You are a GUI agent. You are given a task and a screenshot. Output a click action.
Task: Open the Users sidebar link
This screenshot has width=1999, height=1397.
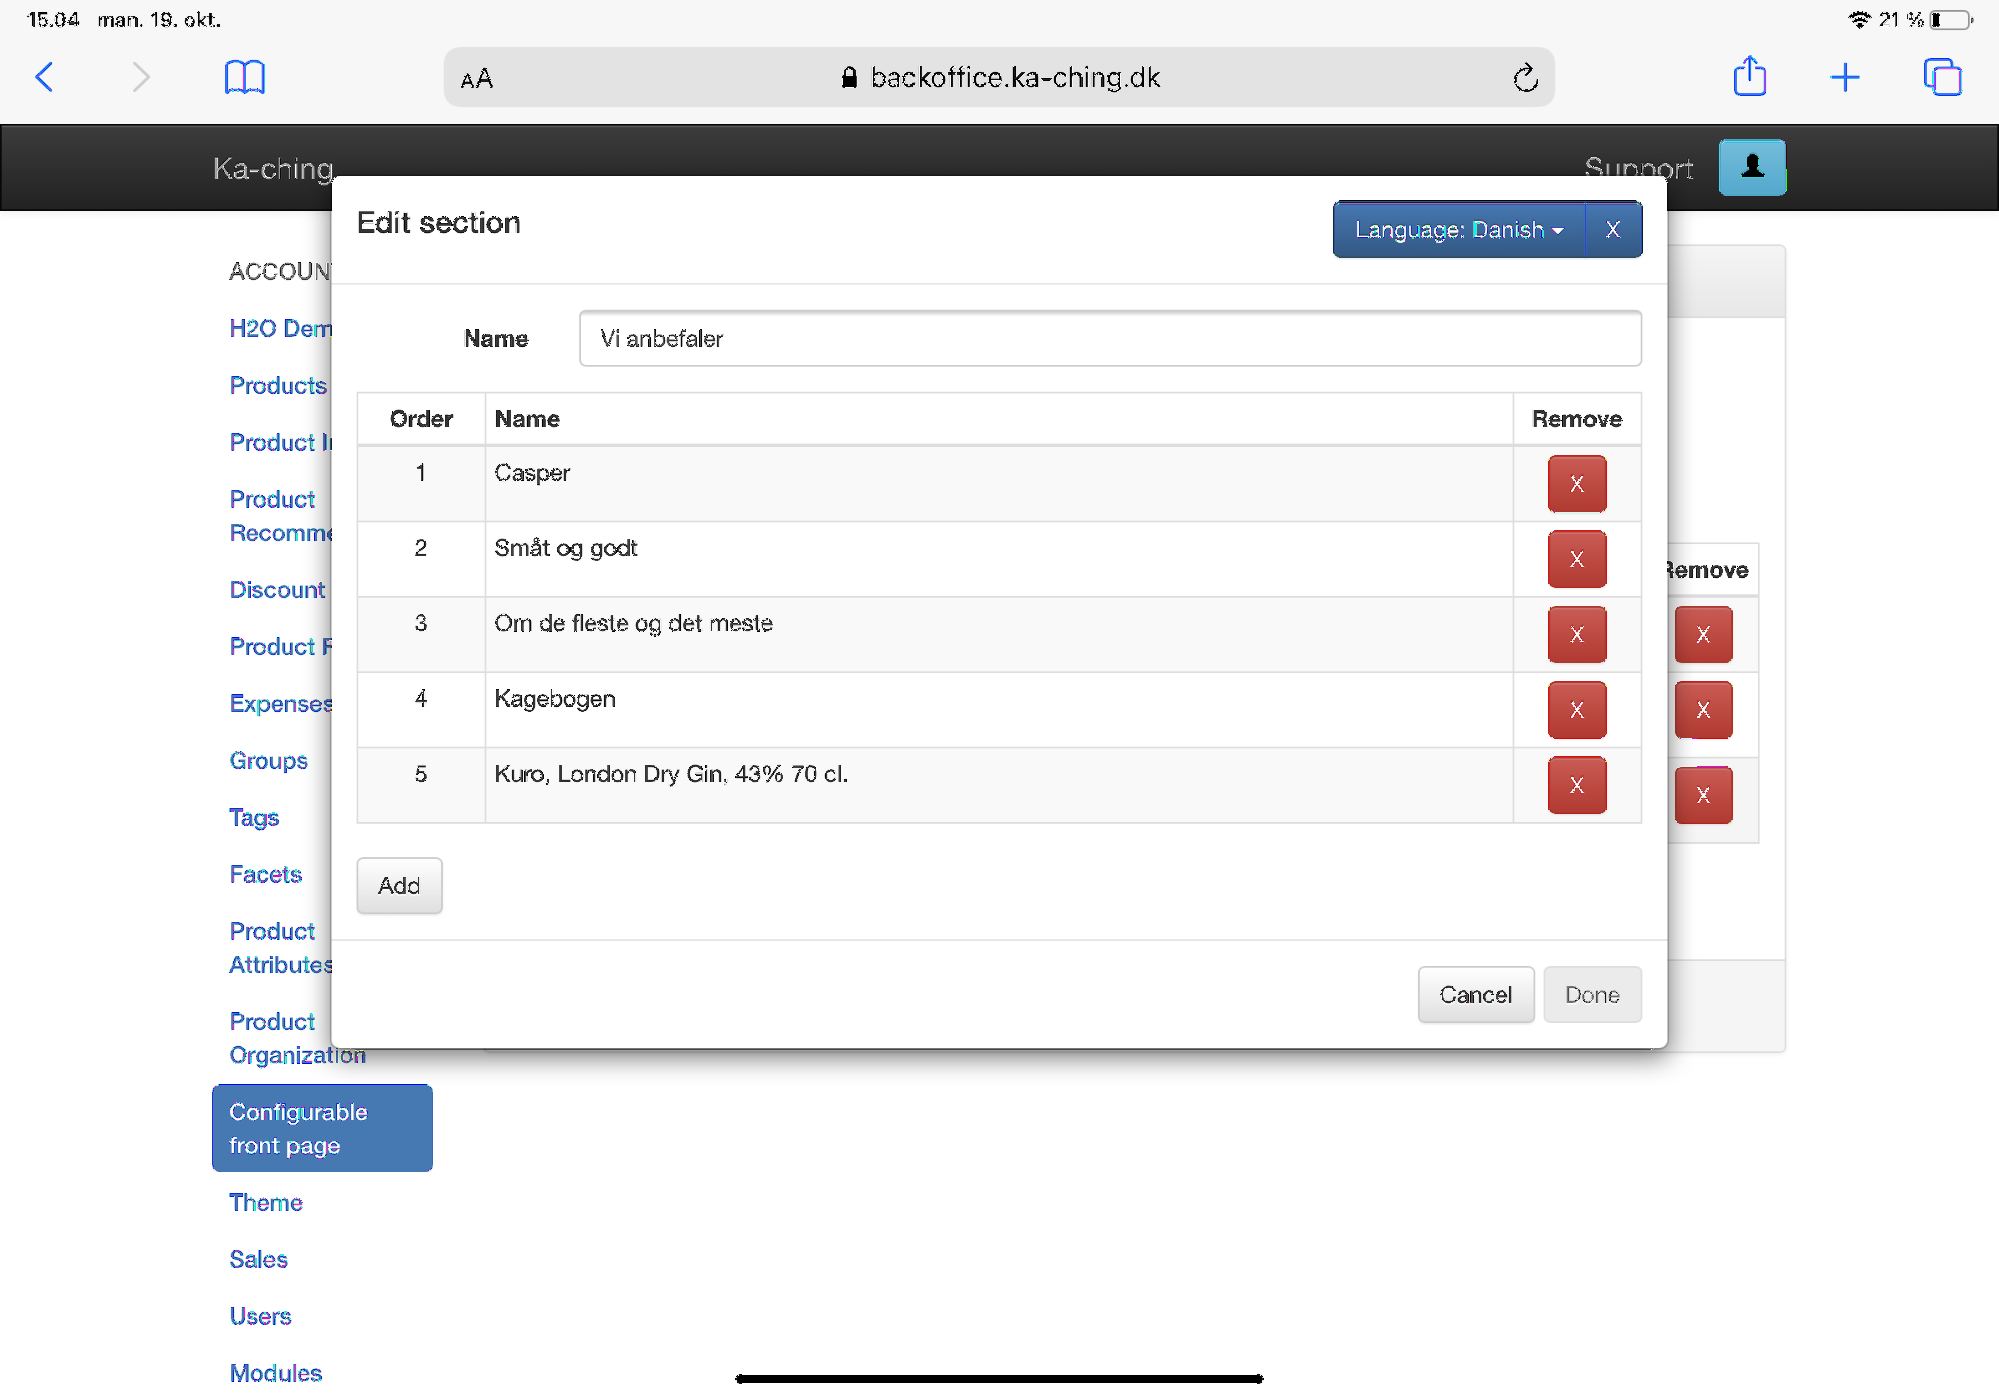(260, 1316)
